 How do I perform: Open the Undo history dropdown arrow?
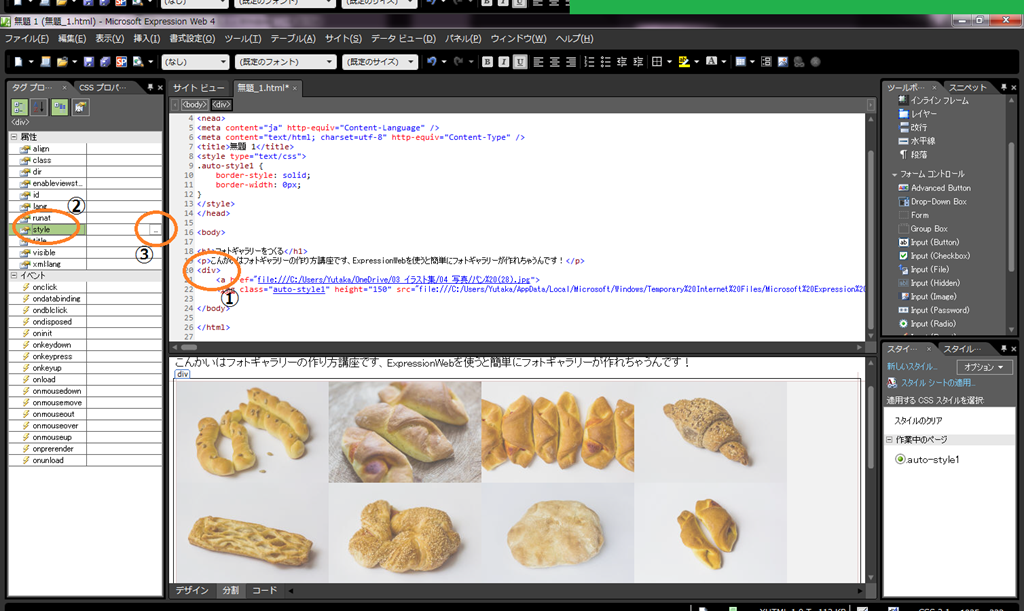pyautogui.click(x=444, y=62)
